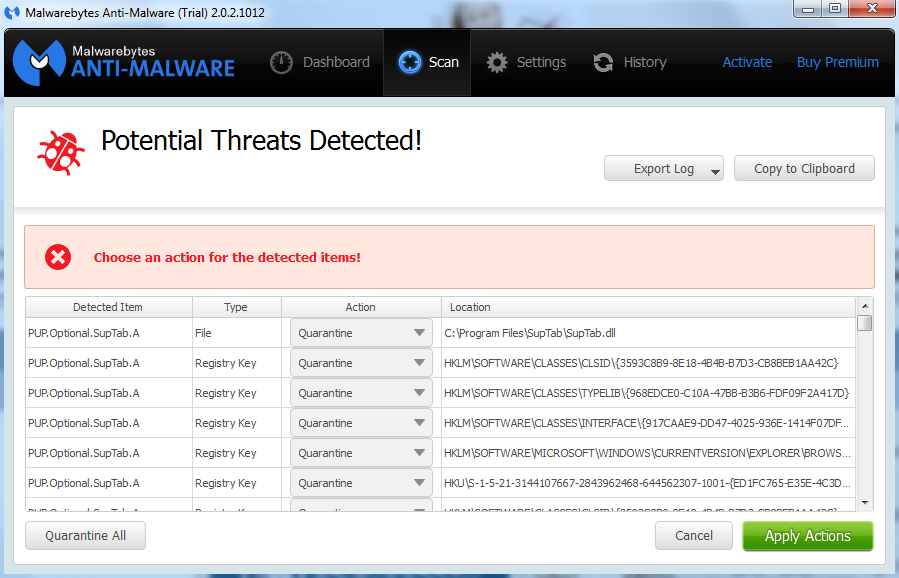Select the TYPELIB {968EDCE0 location text
This screenshot has height=578, width=899.
click(x=646, y=393)
